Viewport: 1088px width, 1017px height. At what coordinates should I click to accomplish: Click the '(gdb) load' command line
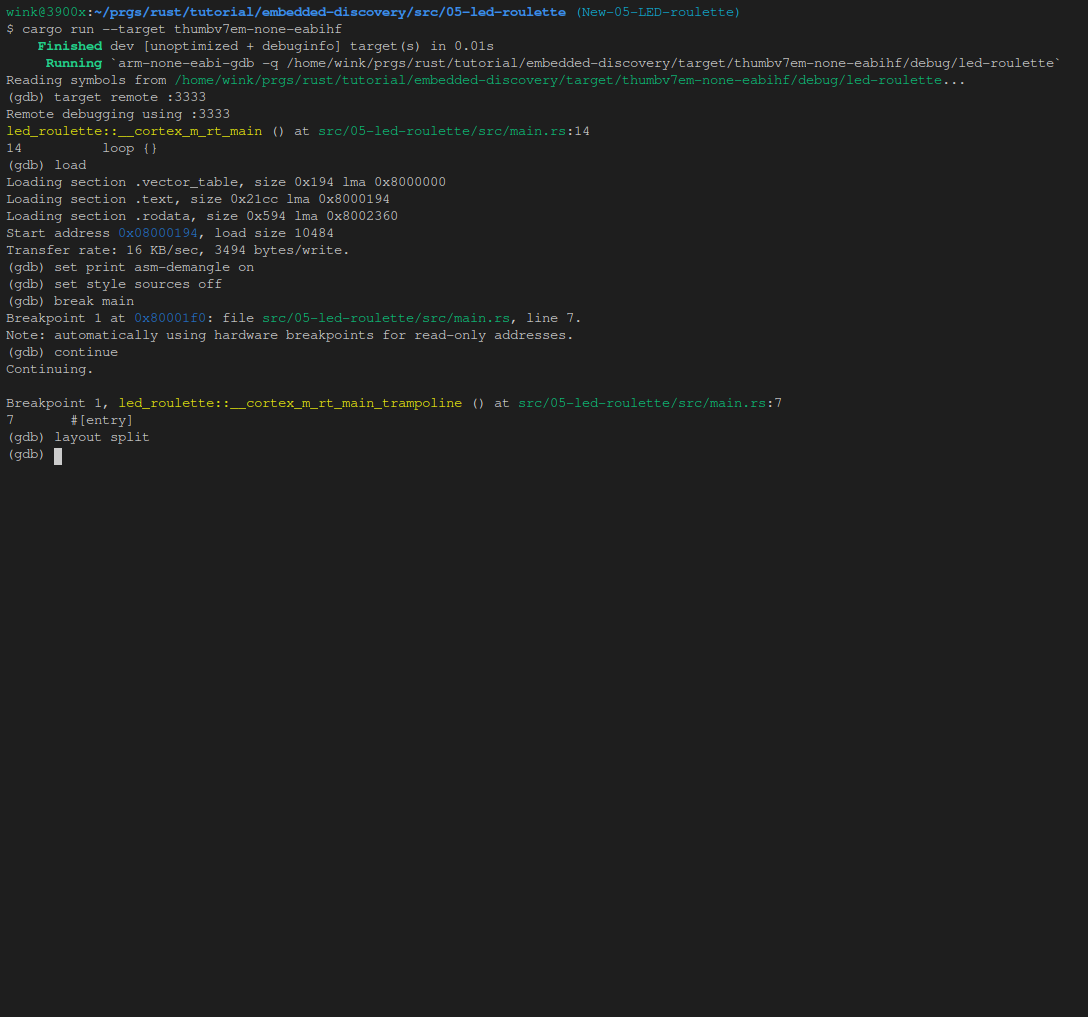pyautogui.click(x=46, y=165)
